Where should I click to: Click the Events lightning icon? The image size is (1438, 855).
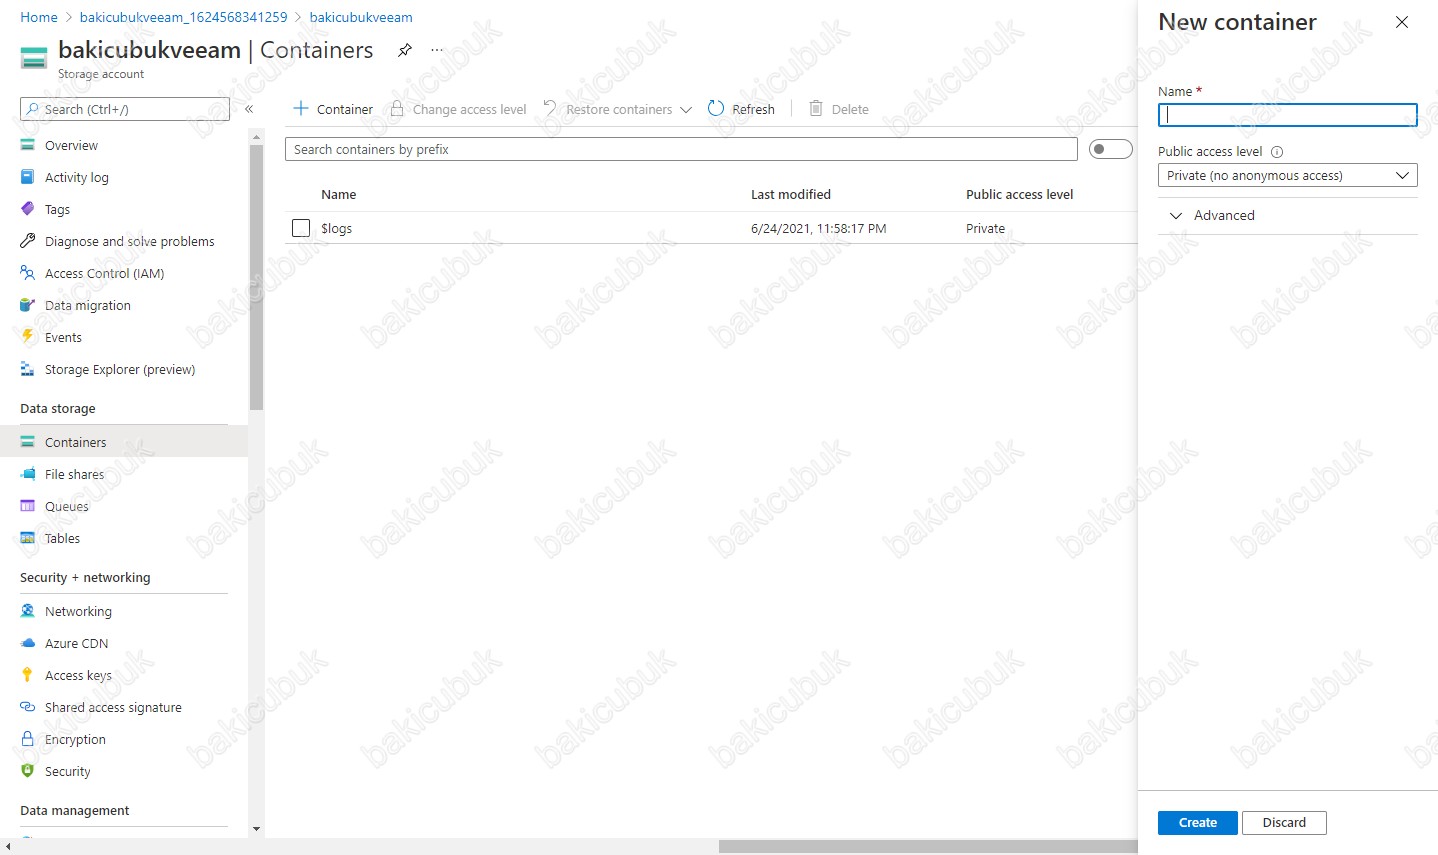click(x=28, y=337)
